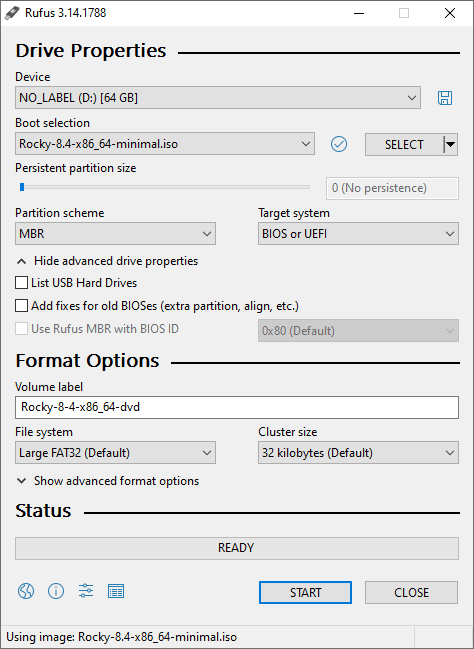Expand Show advanced format options

point(108,481)
